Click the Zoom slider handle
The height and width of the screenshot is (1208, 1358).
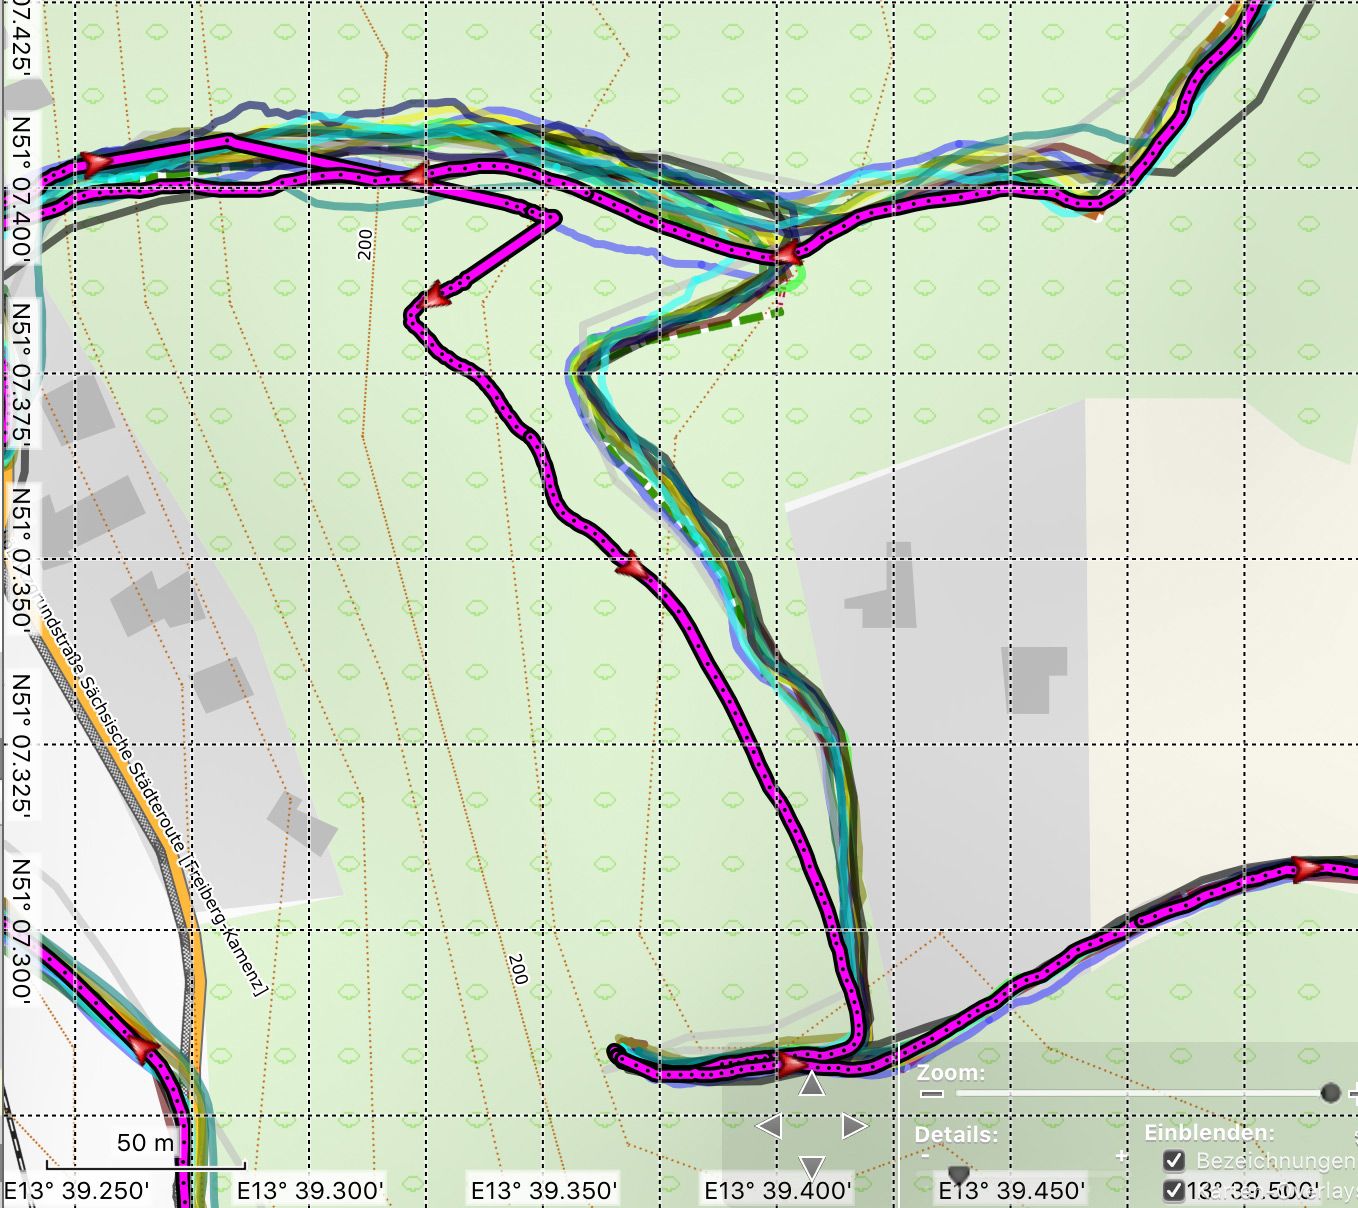pyautogui.click(x=1329, y=1093)
